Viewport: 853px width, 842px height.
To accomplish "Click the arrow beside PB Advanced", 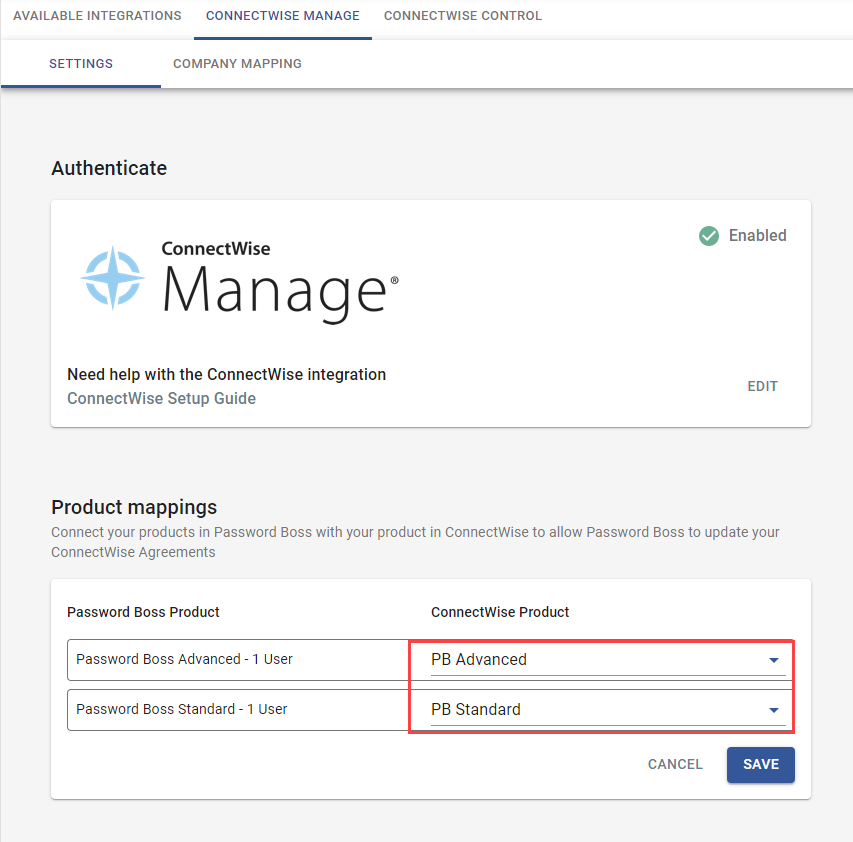I will (x=774, y=660).
